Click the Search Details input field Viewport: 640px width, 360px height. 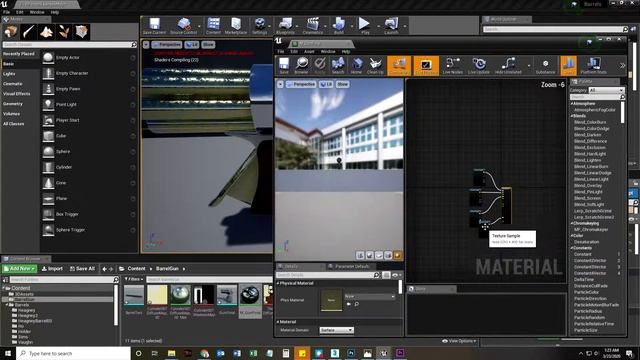329,275
